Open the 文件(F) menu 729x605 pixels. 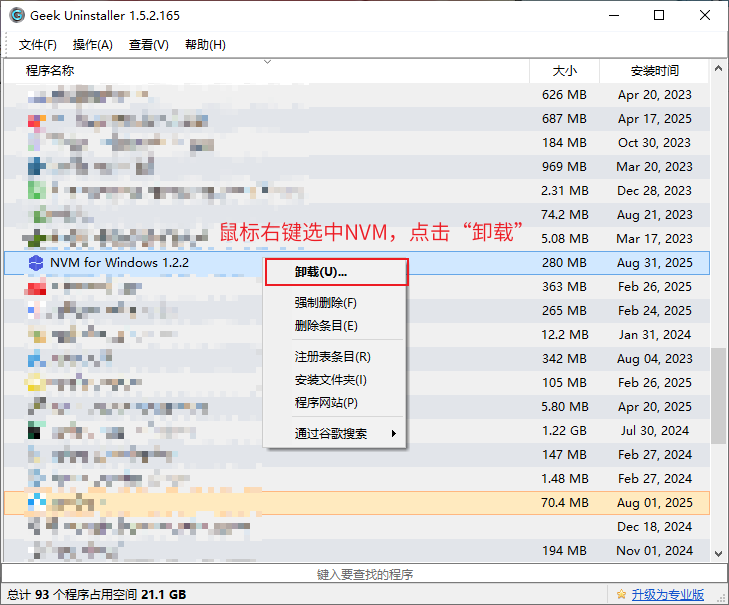click(x=38, y=45)
